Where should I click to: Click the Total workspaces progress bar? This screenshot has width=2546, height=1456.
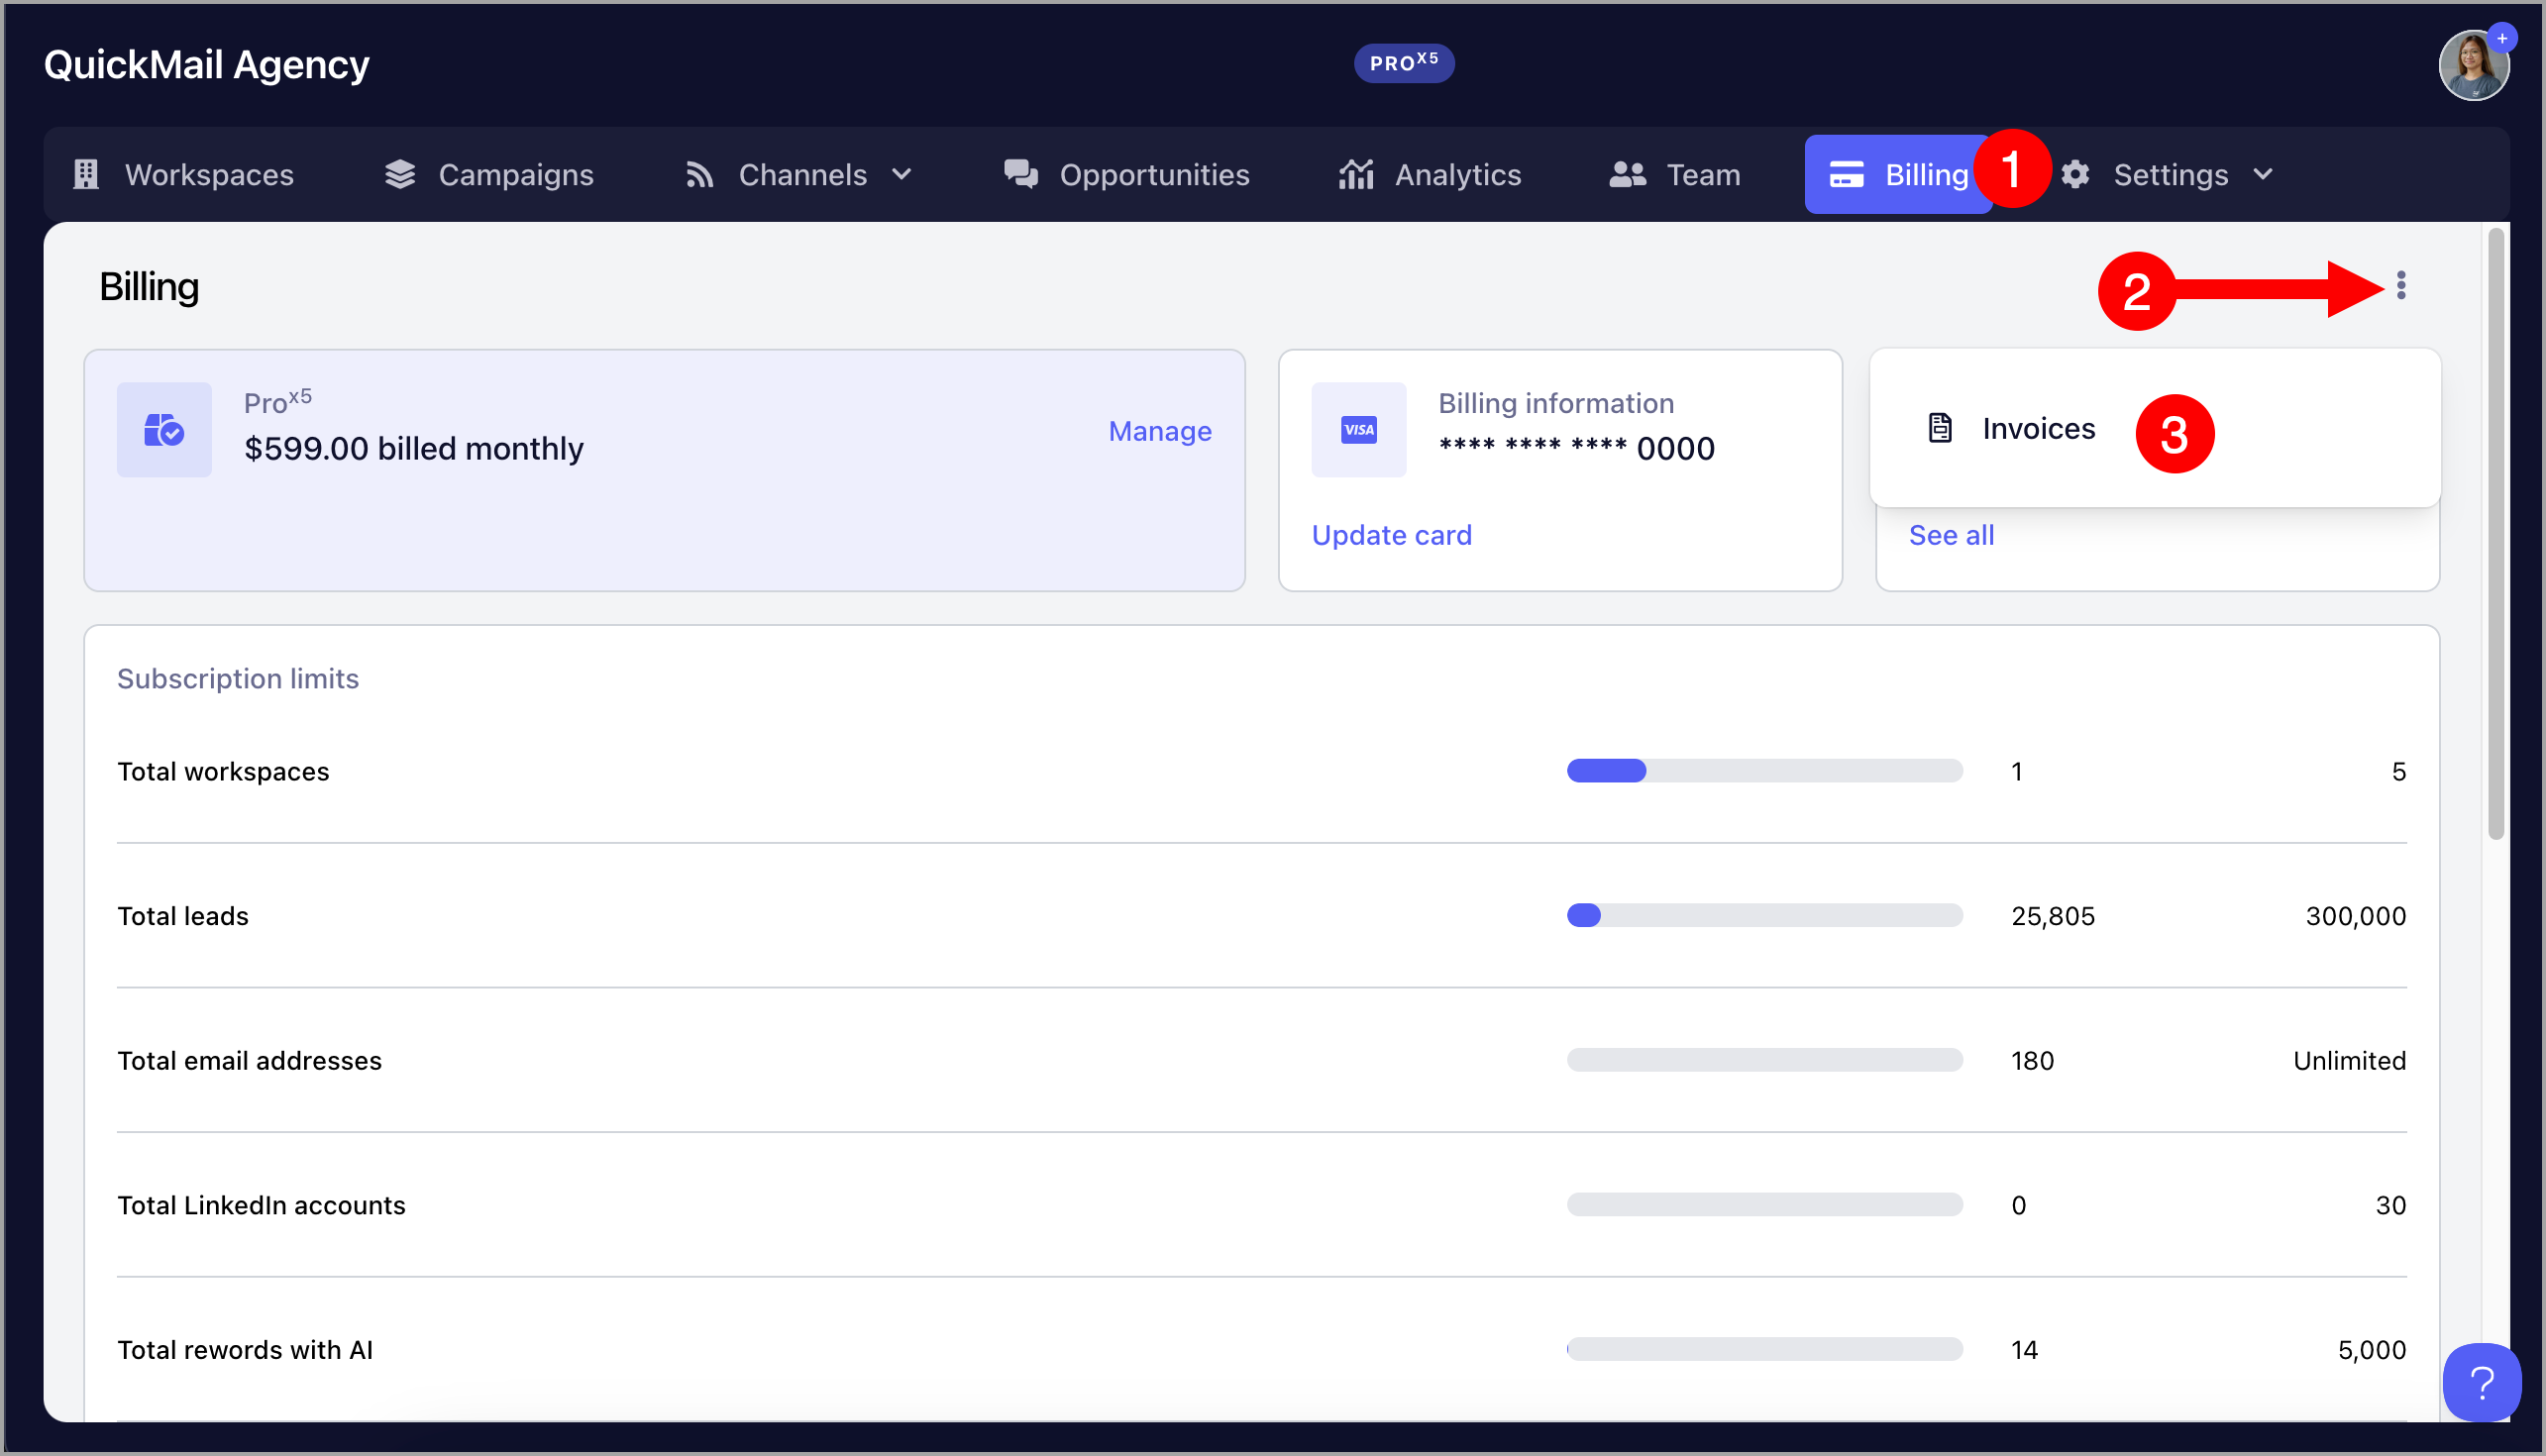[x=1765, y=771]
